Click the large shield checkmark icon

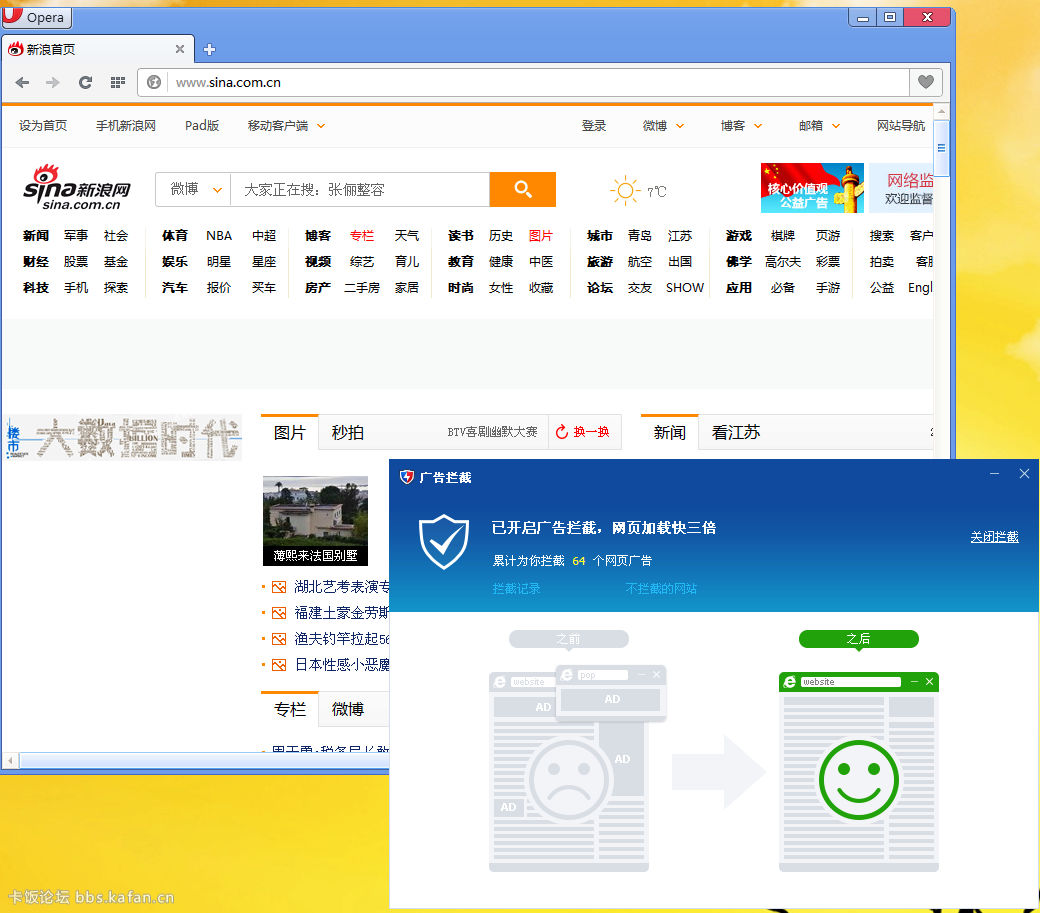pos(444,542)
